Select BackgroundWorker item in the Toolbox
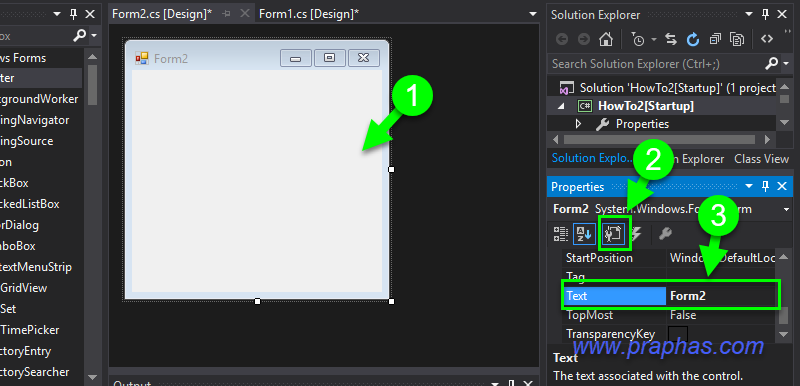 click(39, 99)
